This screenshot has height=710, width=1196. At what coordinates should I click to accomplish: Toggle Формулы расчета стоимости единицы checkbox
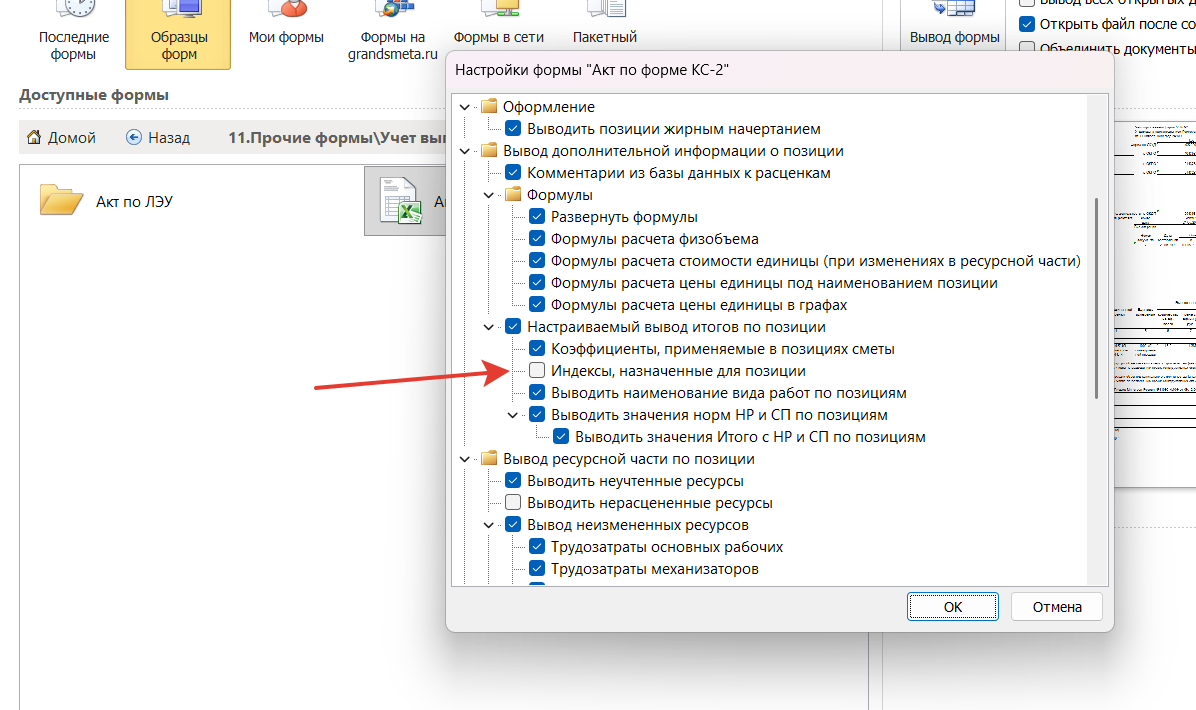point(537,261)
